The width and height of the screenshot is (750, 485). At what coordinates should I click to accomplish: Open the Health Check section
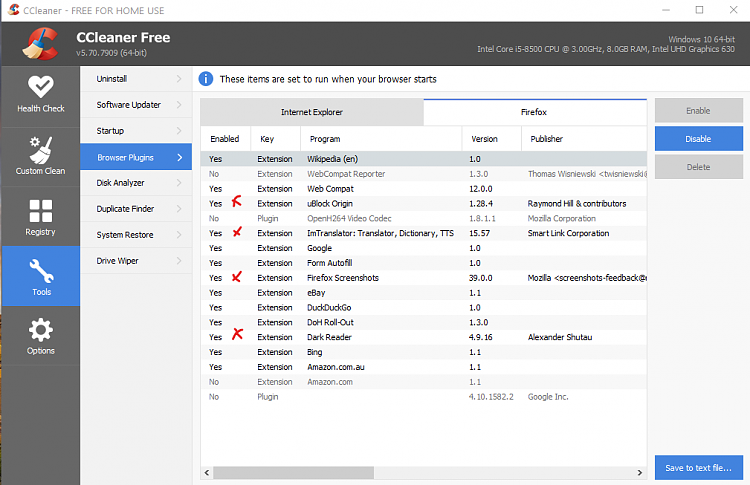point(41,95)
